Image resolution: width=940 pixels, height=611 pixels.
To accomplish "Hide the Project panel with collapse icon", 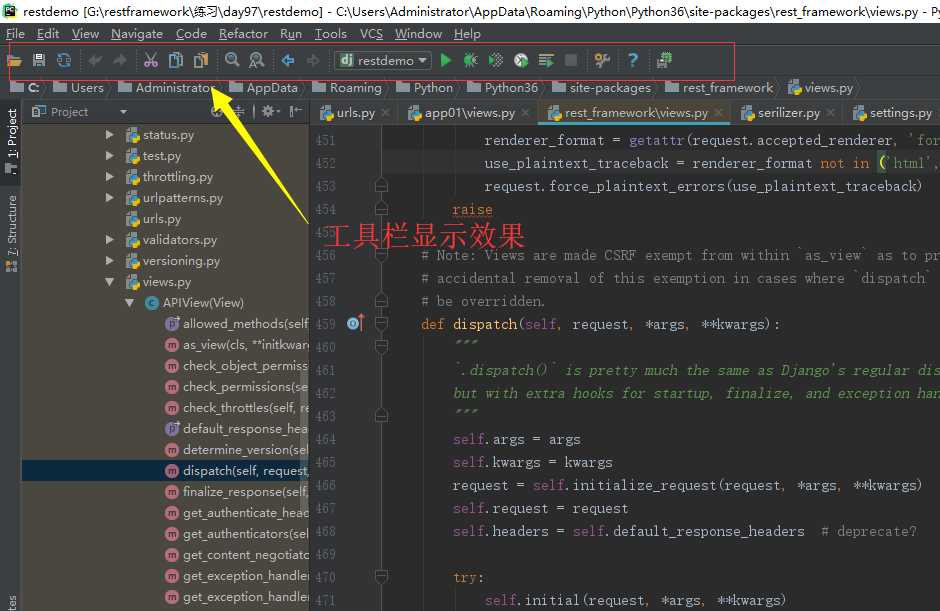I will (296, 112).
